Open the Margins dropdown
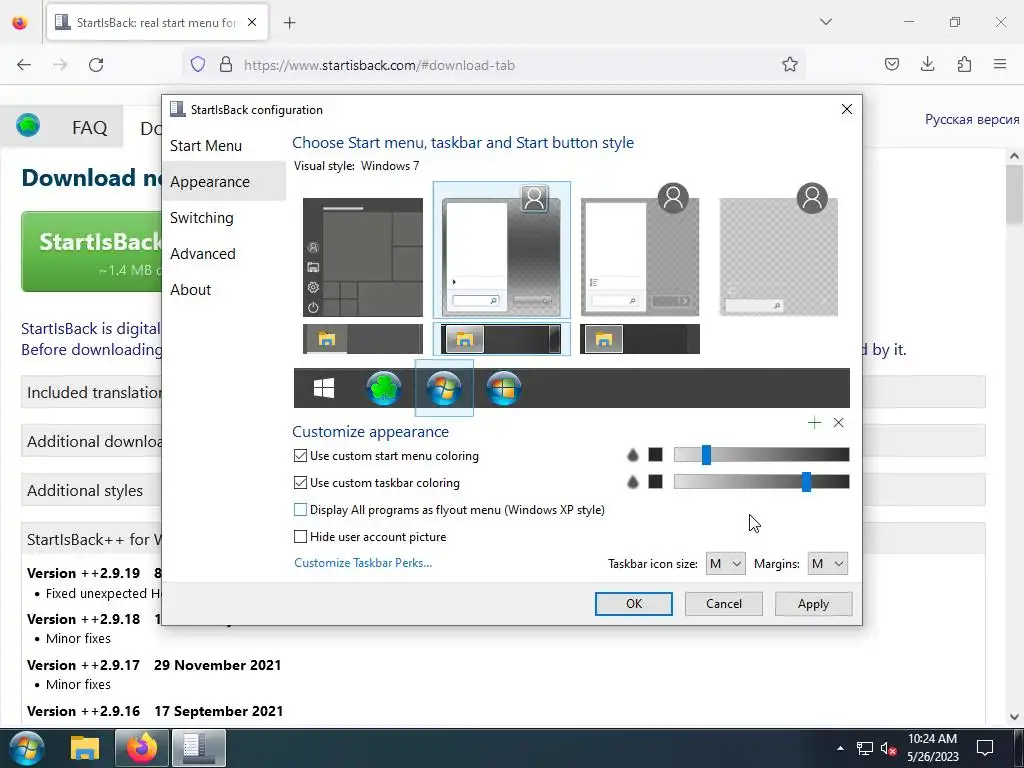The height and width of the screenshot is (768, 1024). coord(827,564)
